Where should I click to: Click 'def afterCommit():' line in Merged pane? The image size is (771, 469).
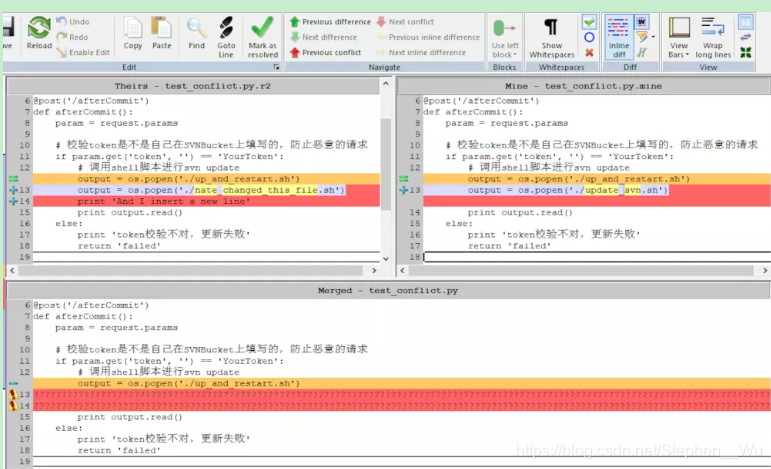coord(402,316)
